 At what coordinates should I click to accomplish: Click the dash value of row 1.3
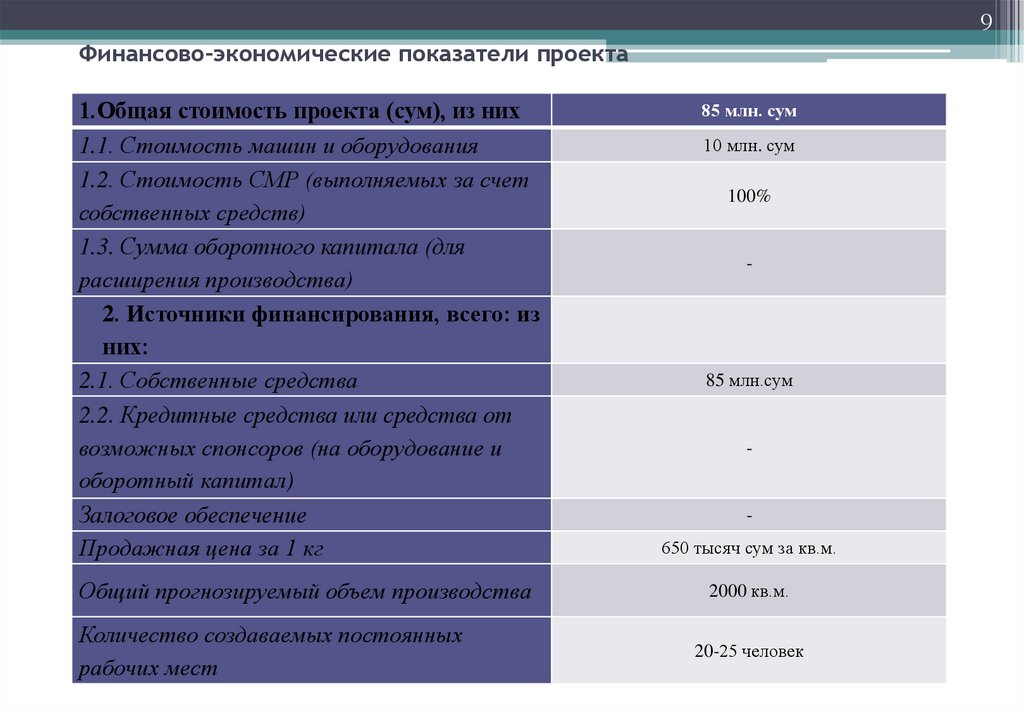749,264
